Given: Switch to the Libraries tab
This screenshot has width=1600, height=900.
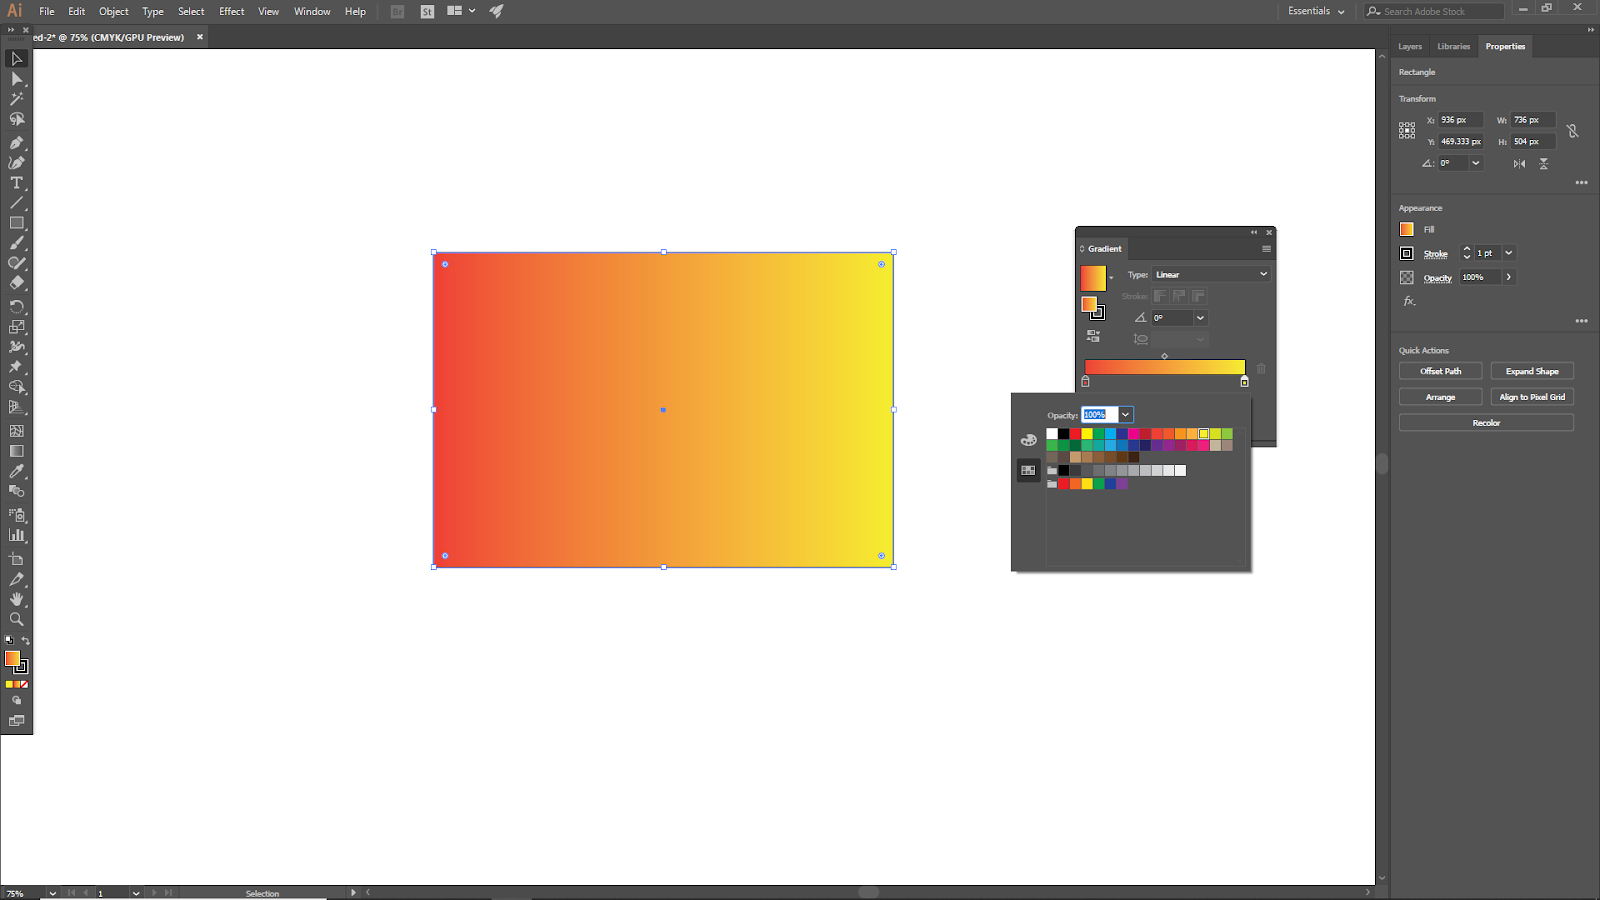Looking at the screenshot, I should [1454, 47].
